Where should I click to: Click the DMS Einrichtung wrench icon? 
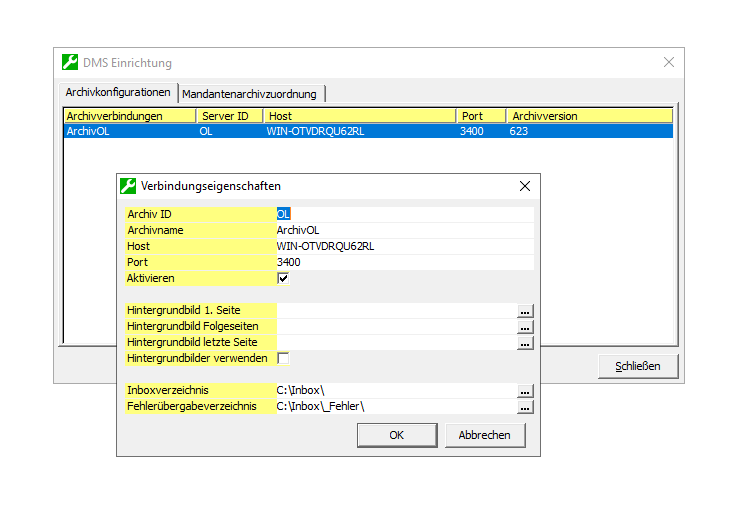[x=70, y=63]
